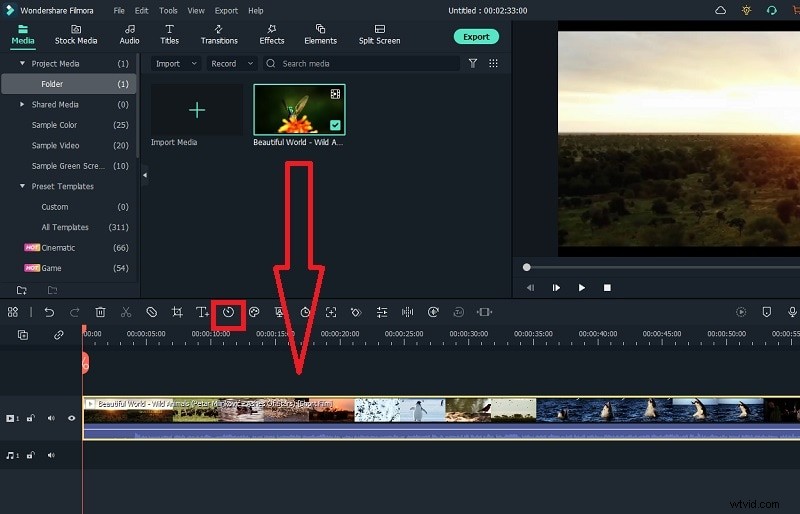Image resolution: width=800 pixels, height=514 pixels.
Task: Select the Folder tree item
Action: 69,84
